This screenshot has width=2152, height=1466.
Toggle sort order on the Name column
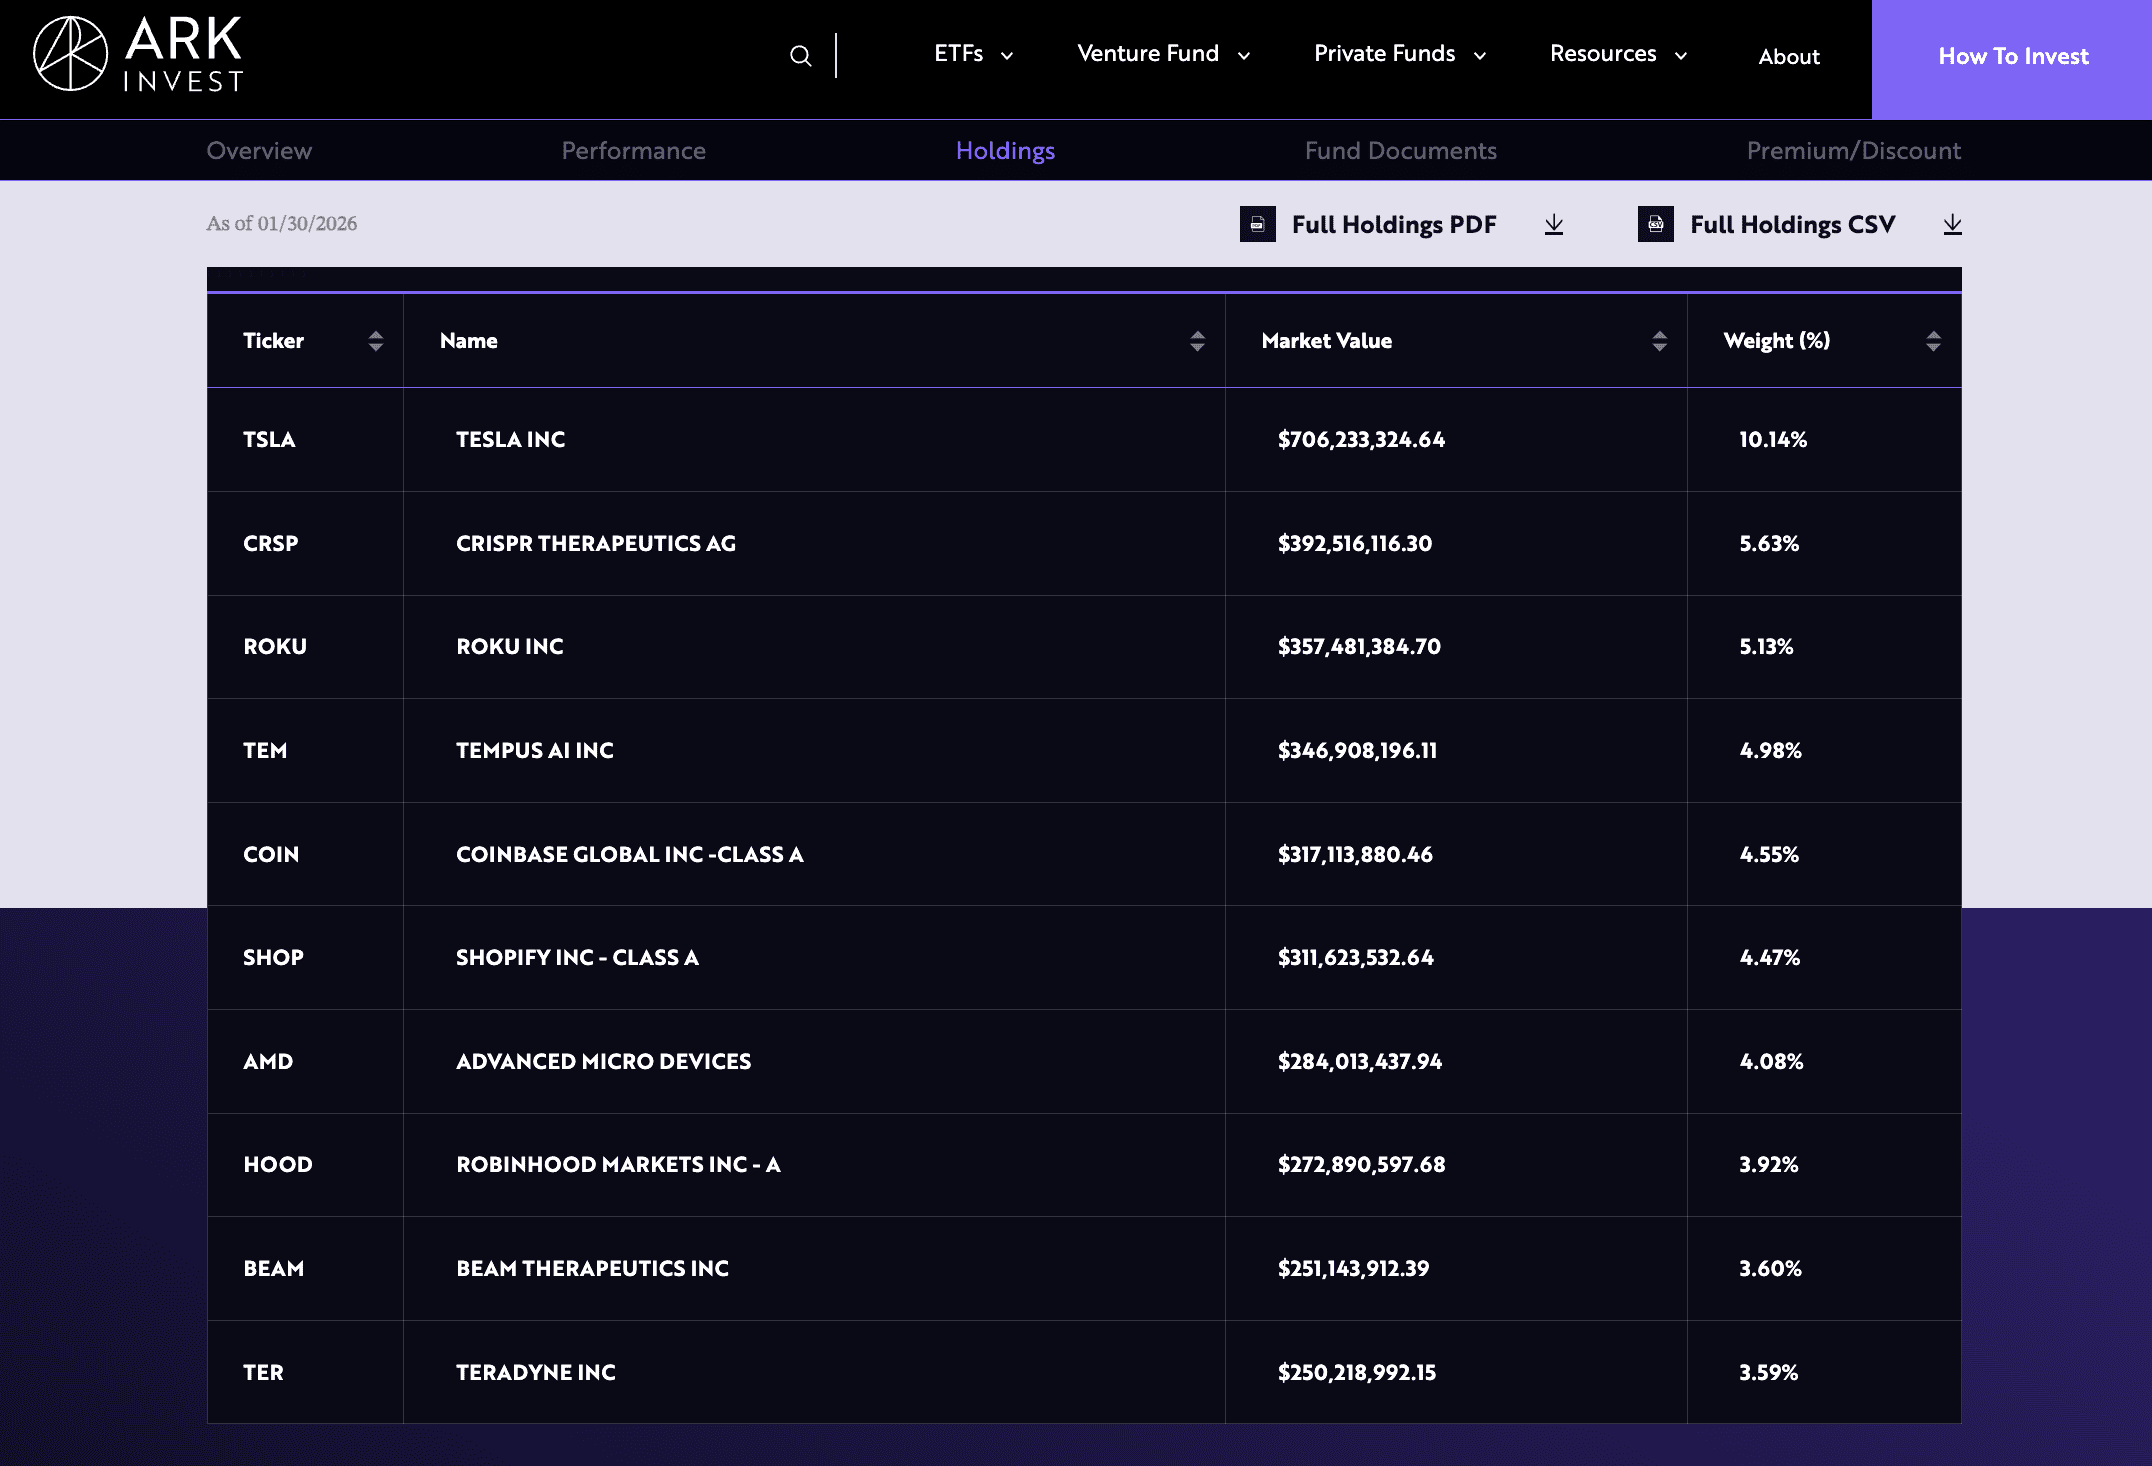pos(1196,340)
